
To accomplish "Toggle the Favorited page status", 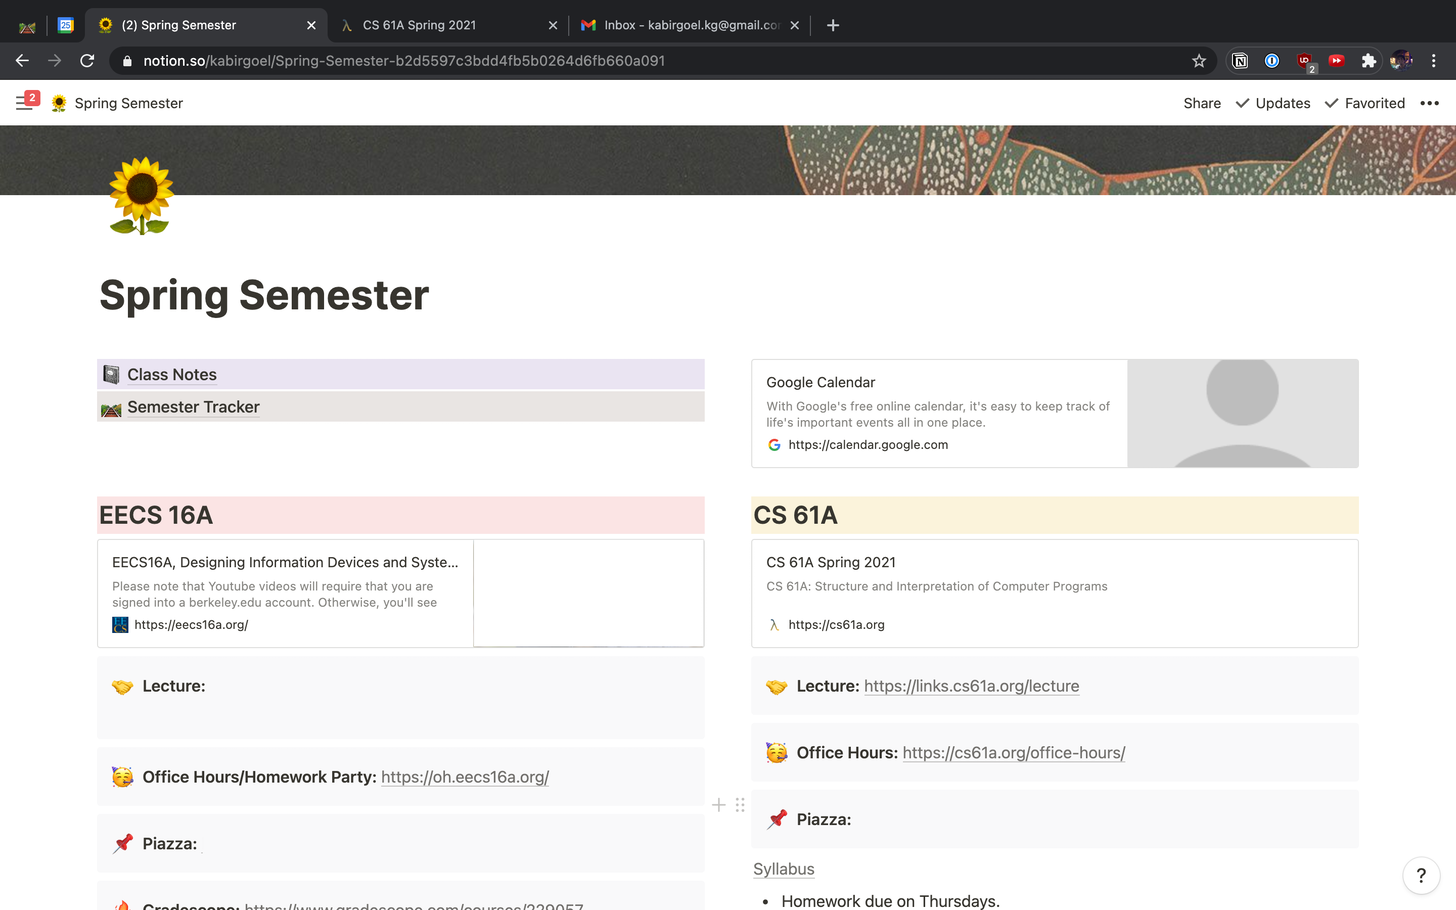I will click(x=1365, y=103).
